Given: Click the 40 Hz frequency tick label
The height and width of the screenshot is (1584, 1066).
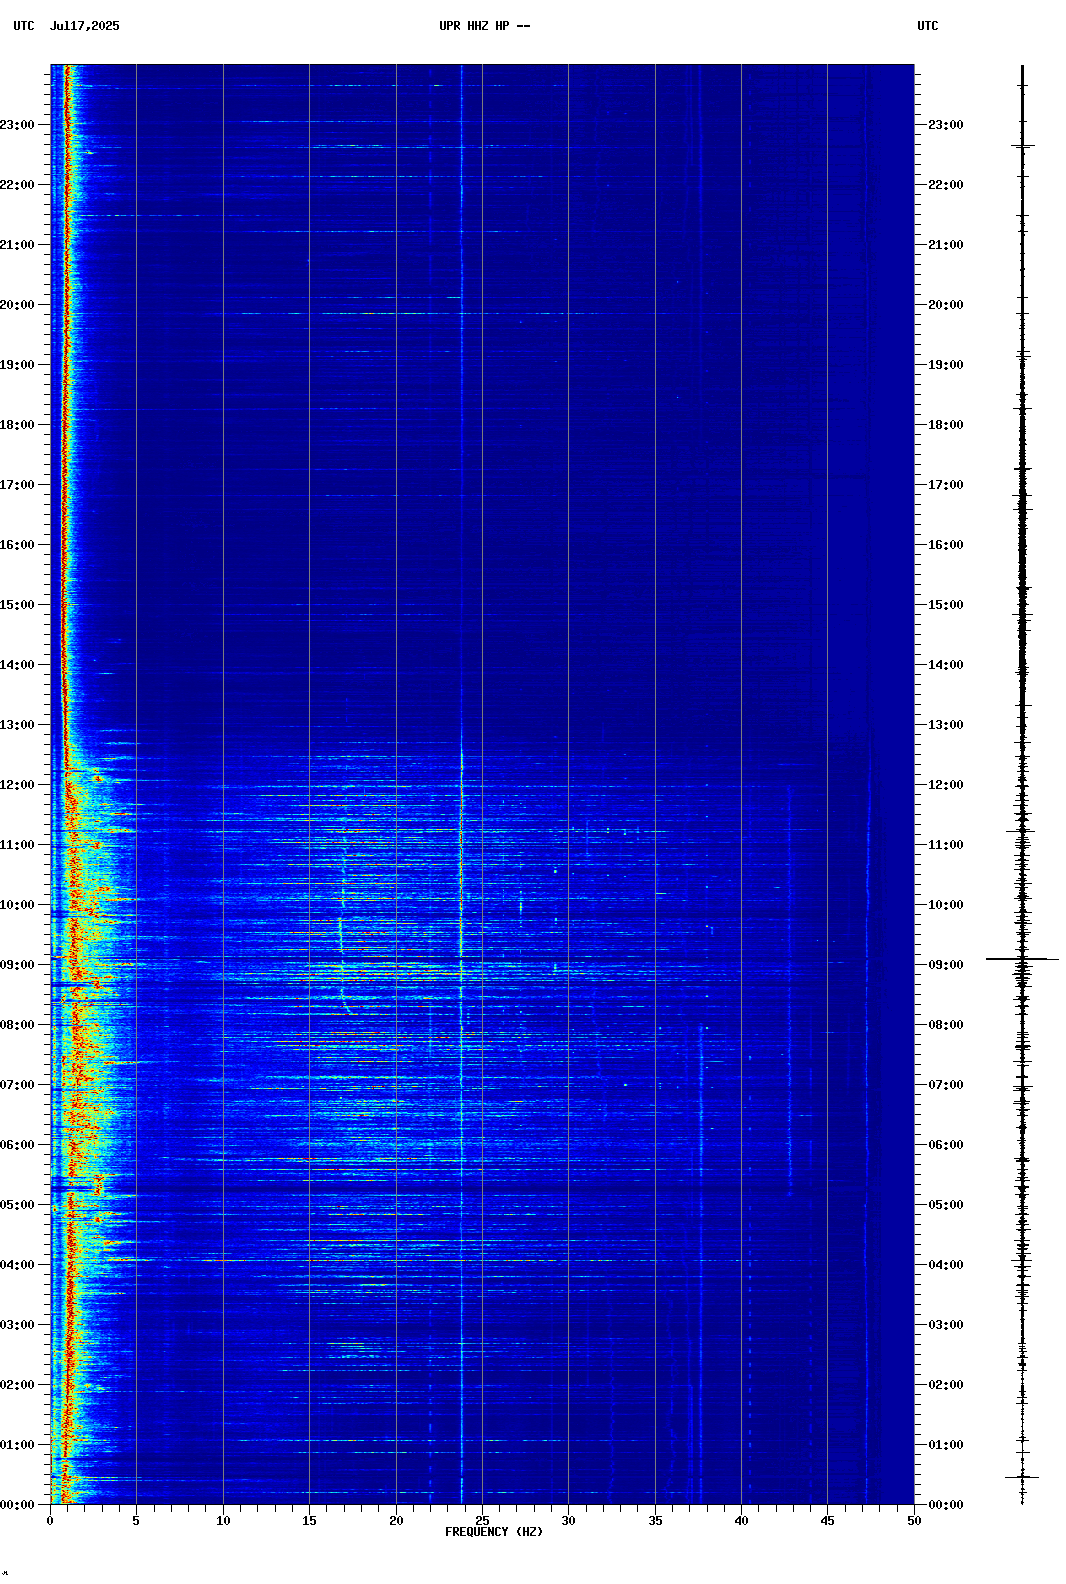Looking at the screenshot, I should tap(741, 1521).
